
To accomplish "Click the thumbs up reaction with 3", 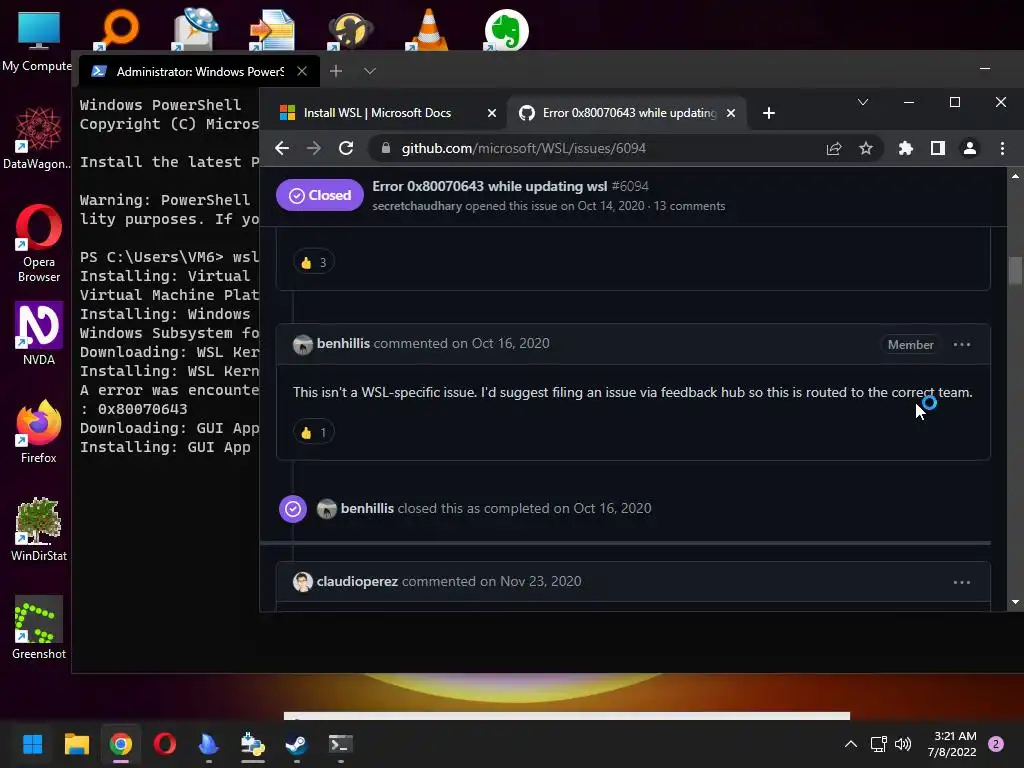I will pos(313,263).
